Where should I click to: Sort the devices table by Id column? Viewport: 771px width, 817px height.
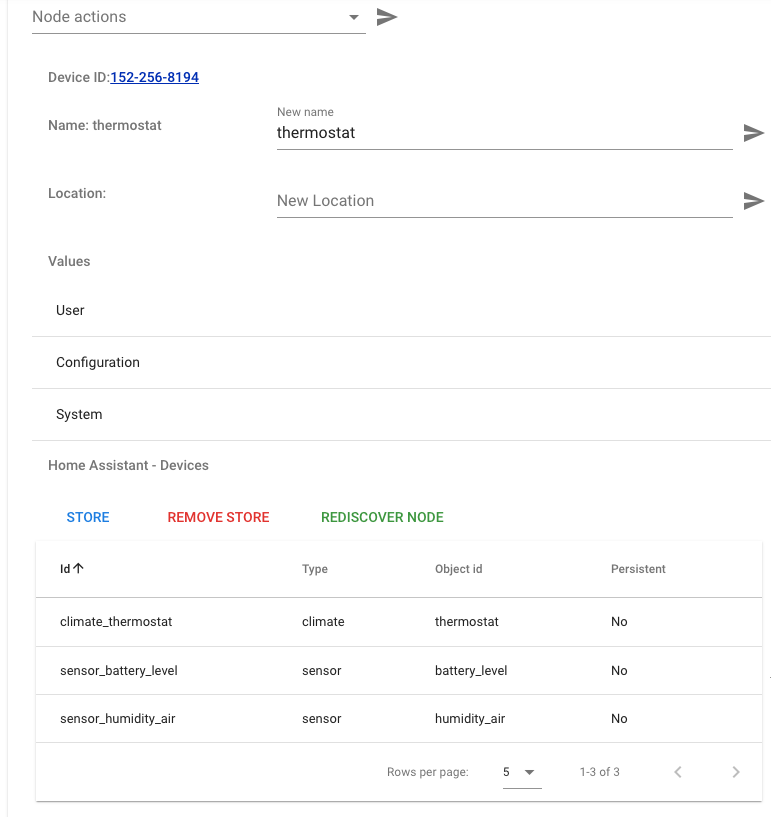(x=70, y=568)
